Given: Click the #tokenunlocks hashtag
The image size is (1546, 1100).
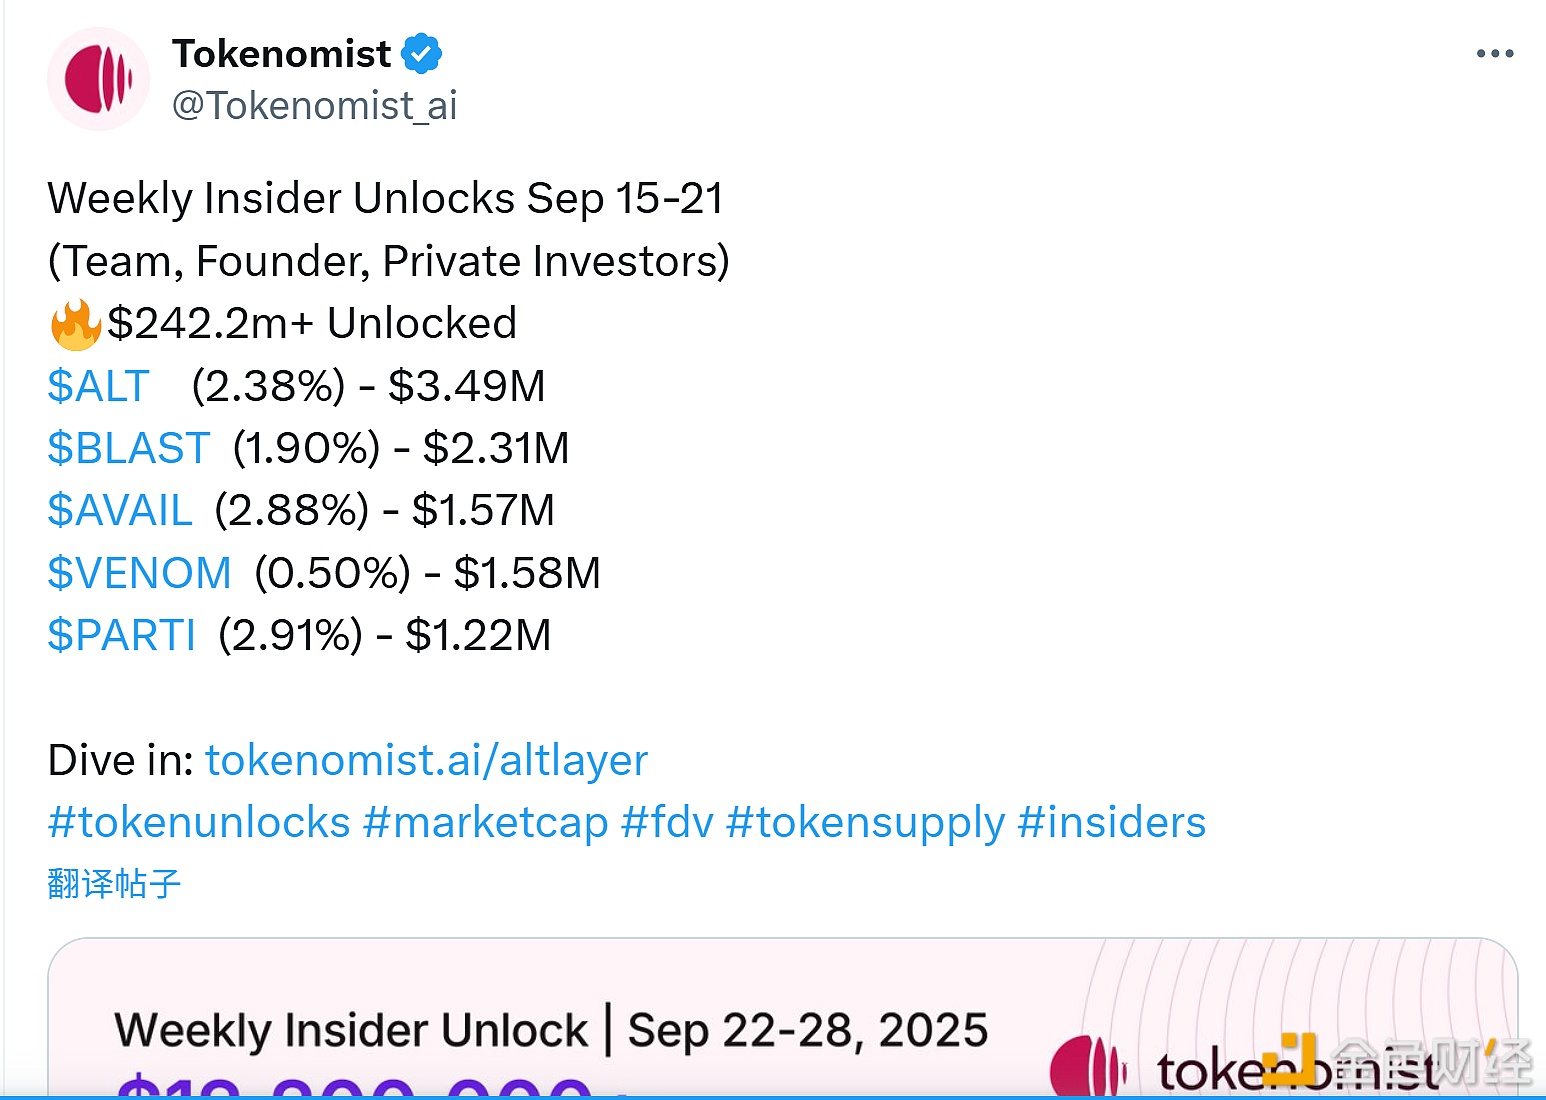Looking at the screenshot, I should 198,822.
